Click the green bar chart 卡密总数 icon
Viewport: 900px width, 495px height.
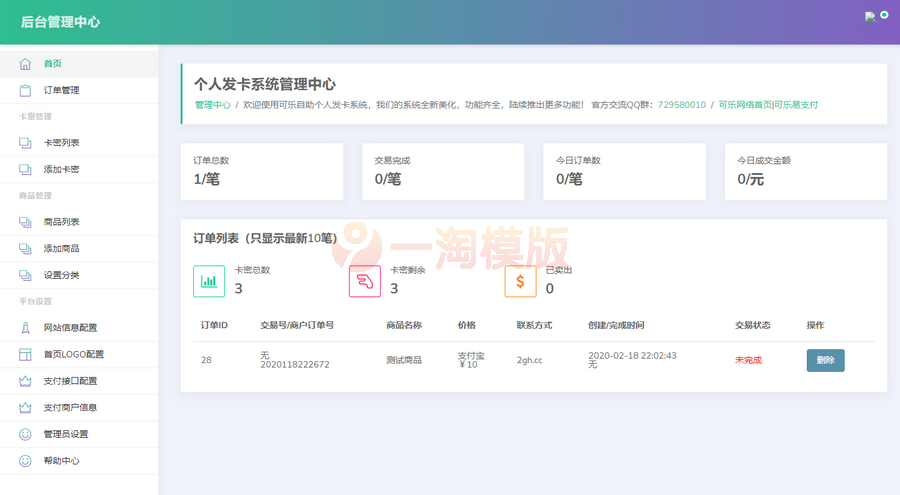point(209,281)
